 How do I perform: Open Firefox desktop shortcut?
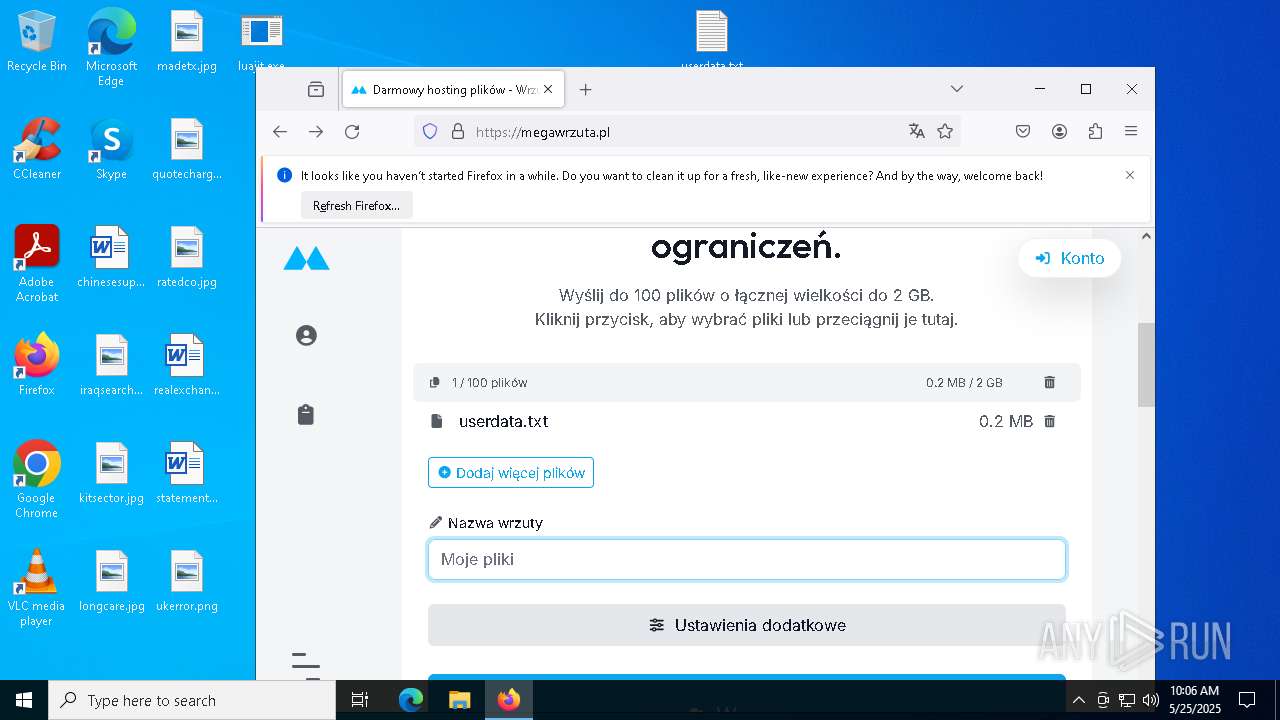tap(36, 365)
